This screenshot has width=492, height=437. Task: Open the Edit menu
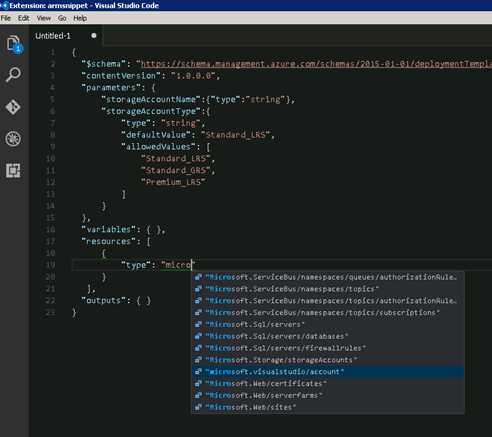[x=23, y=18]
